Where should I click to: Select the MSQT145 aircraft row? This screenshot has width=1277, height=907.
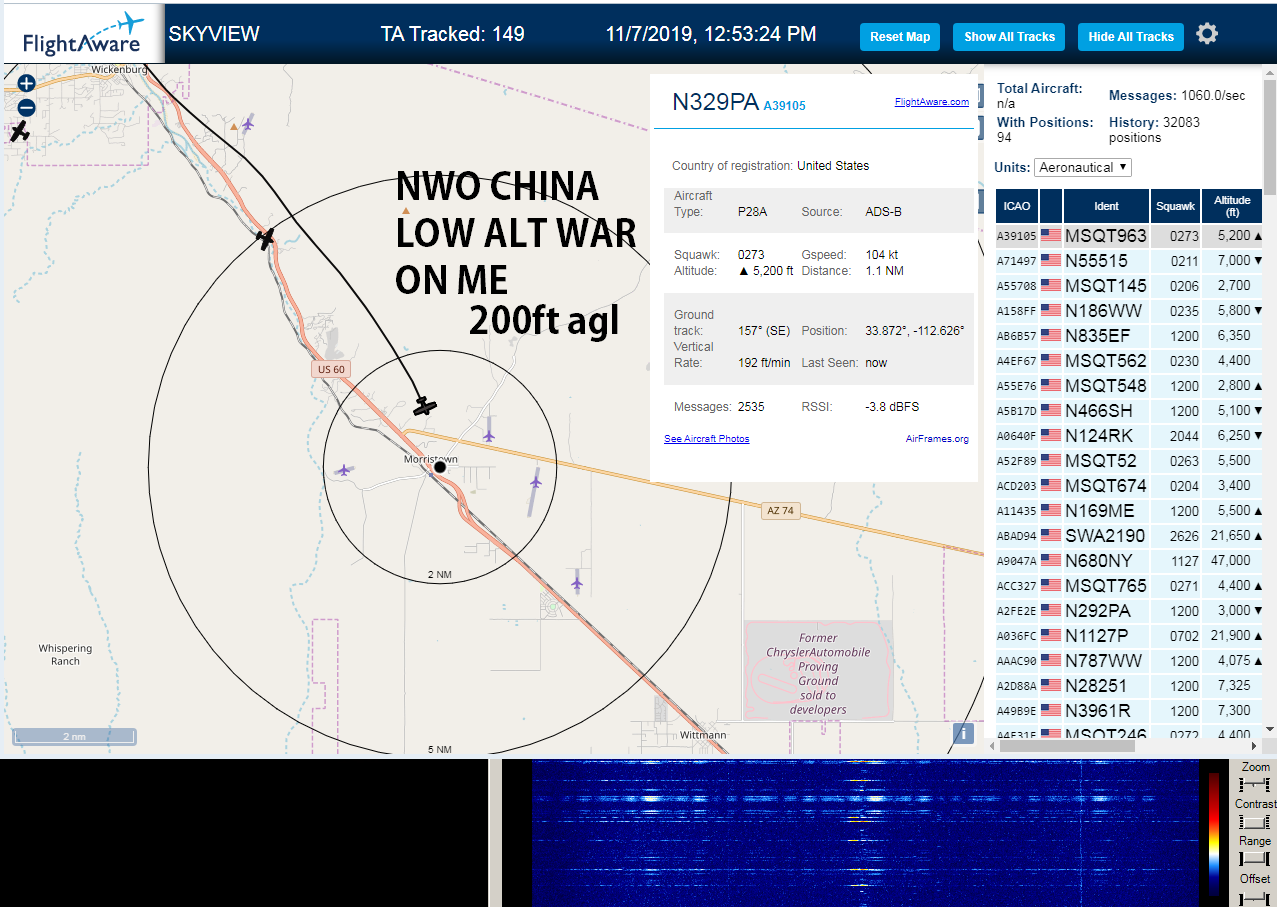click(1129, 286)
